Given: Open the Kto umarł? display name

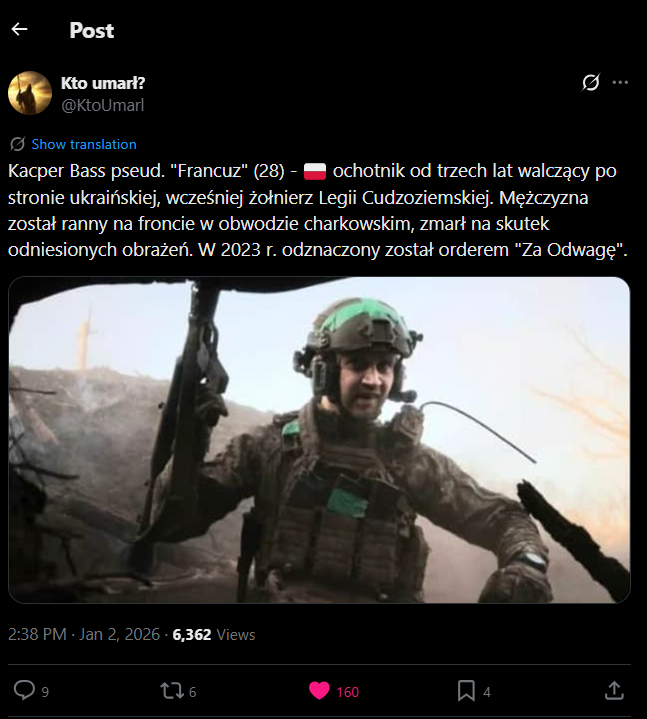Looking at the screenshot, I should [103, 83].
